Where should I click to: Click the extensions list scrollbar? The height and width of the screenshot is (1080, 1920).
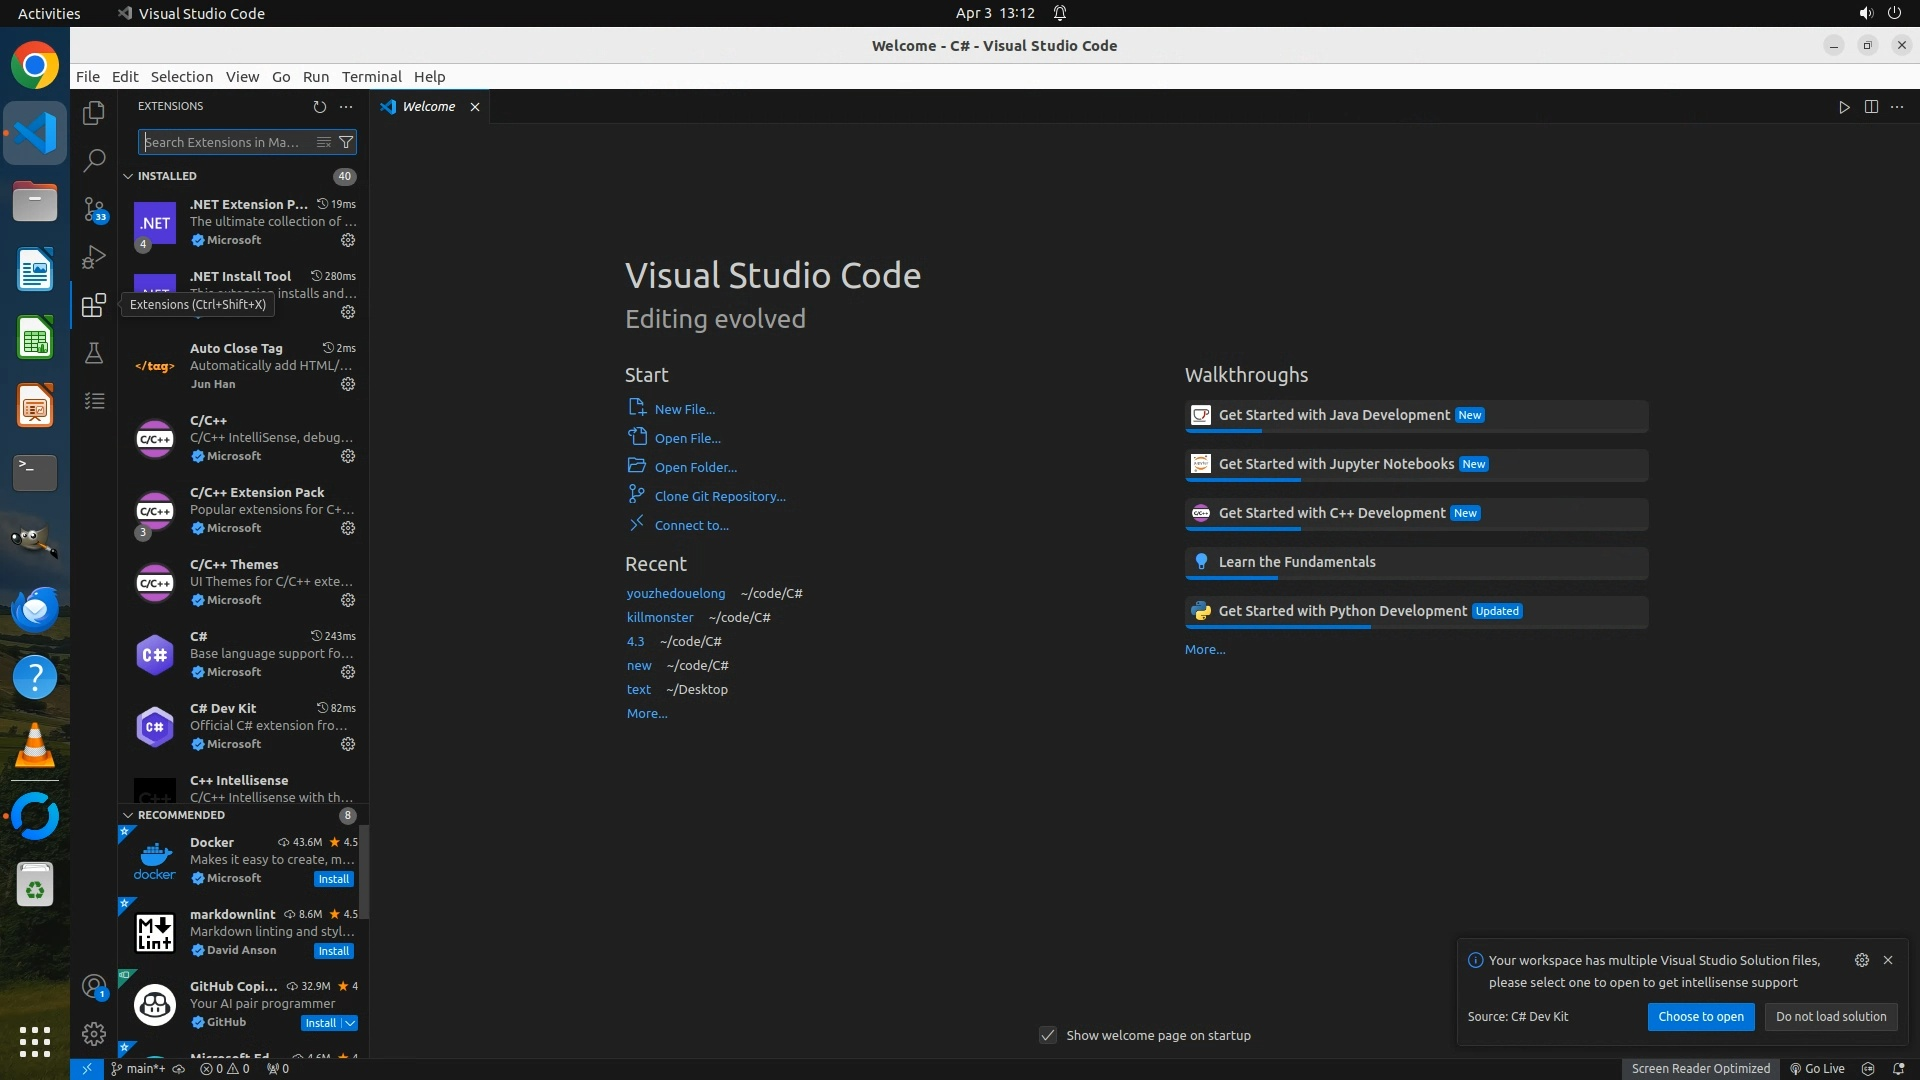[x=365, y=870]
